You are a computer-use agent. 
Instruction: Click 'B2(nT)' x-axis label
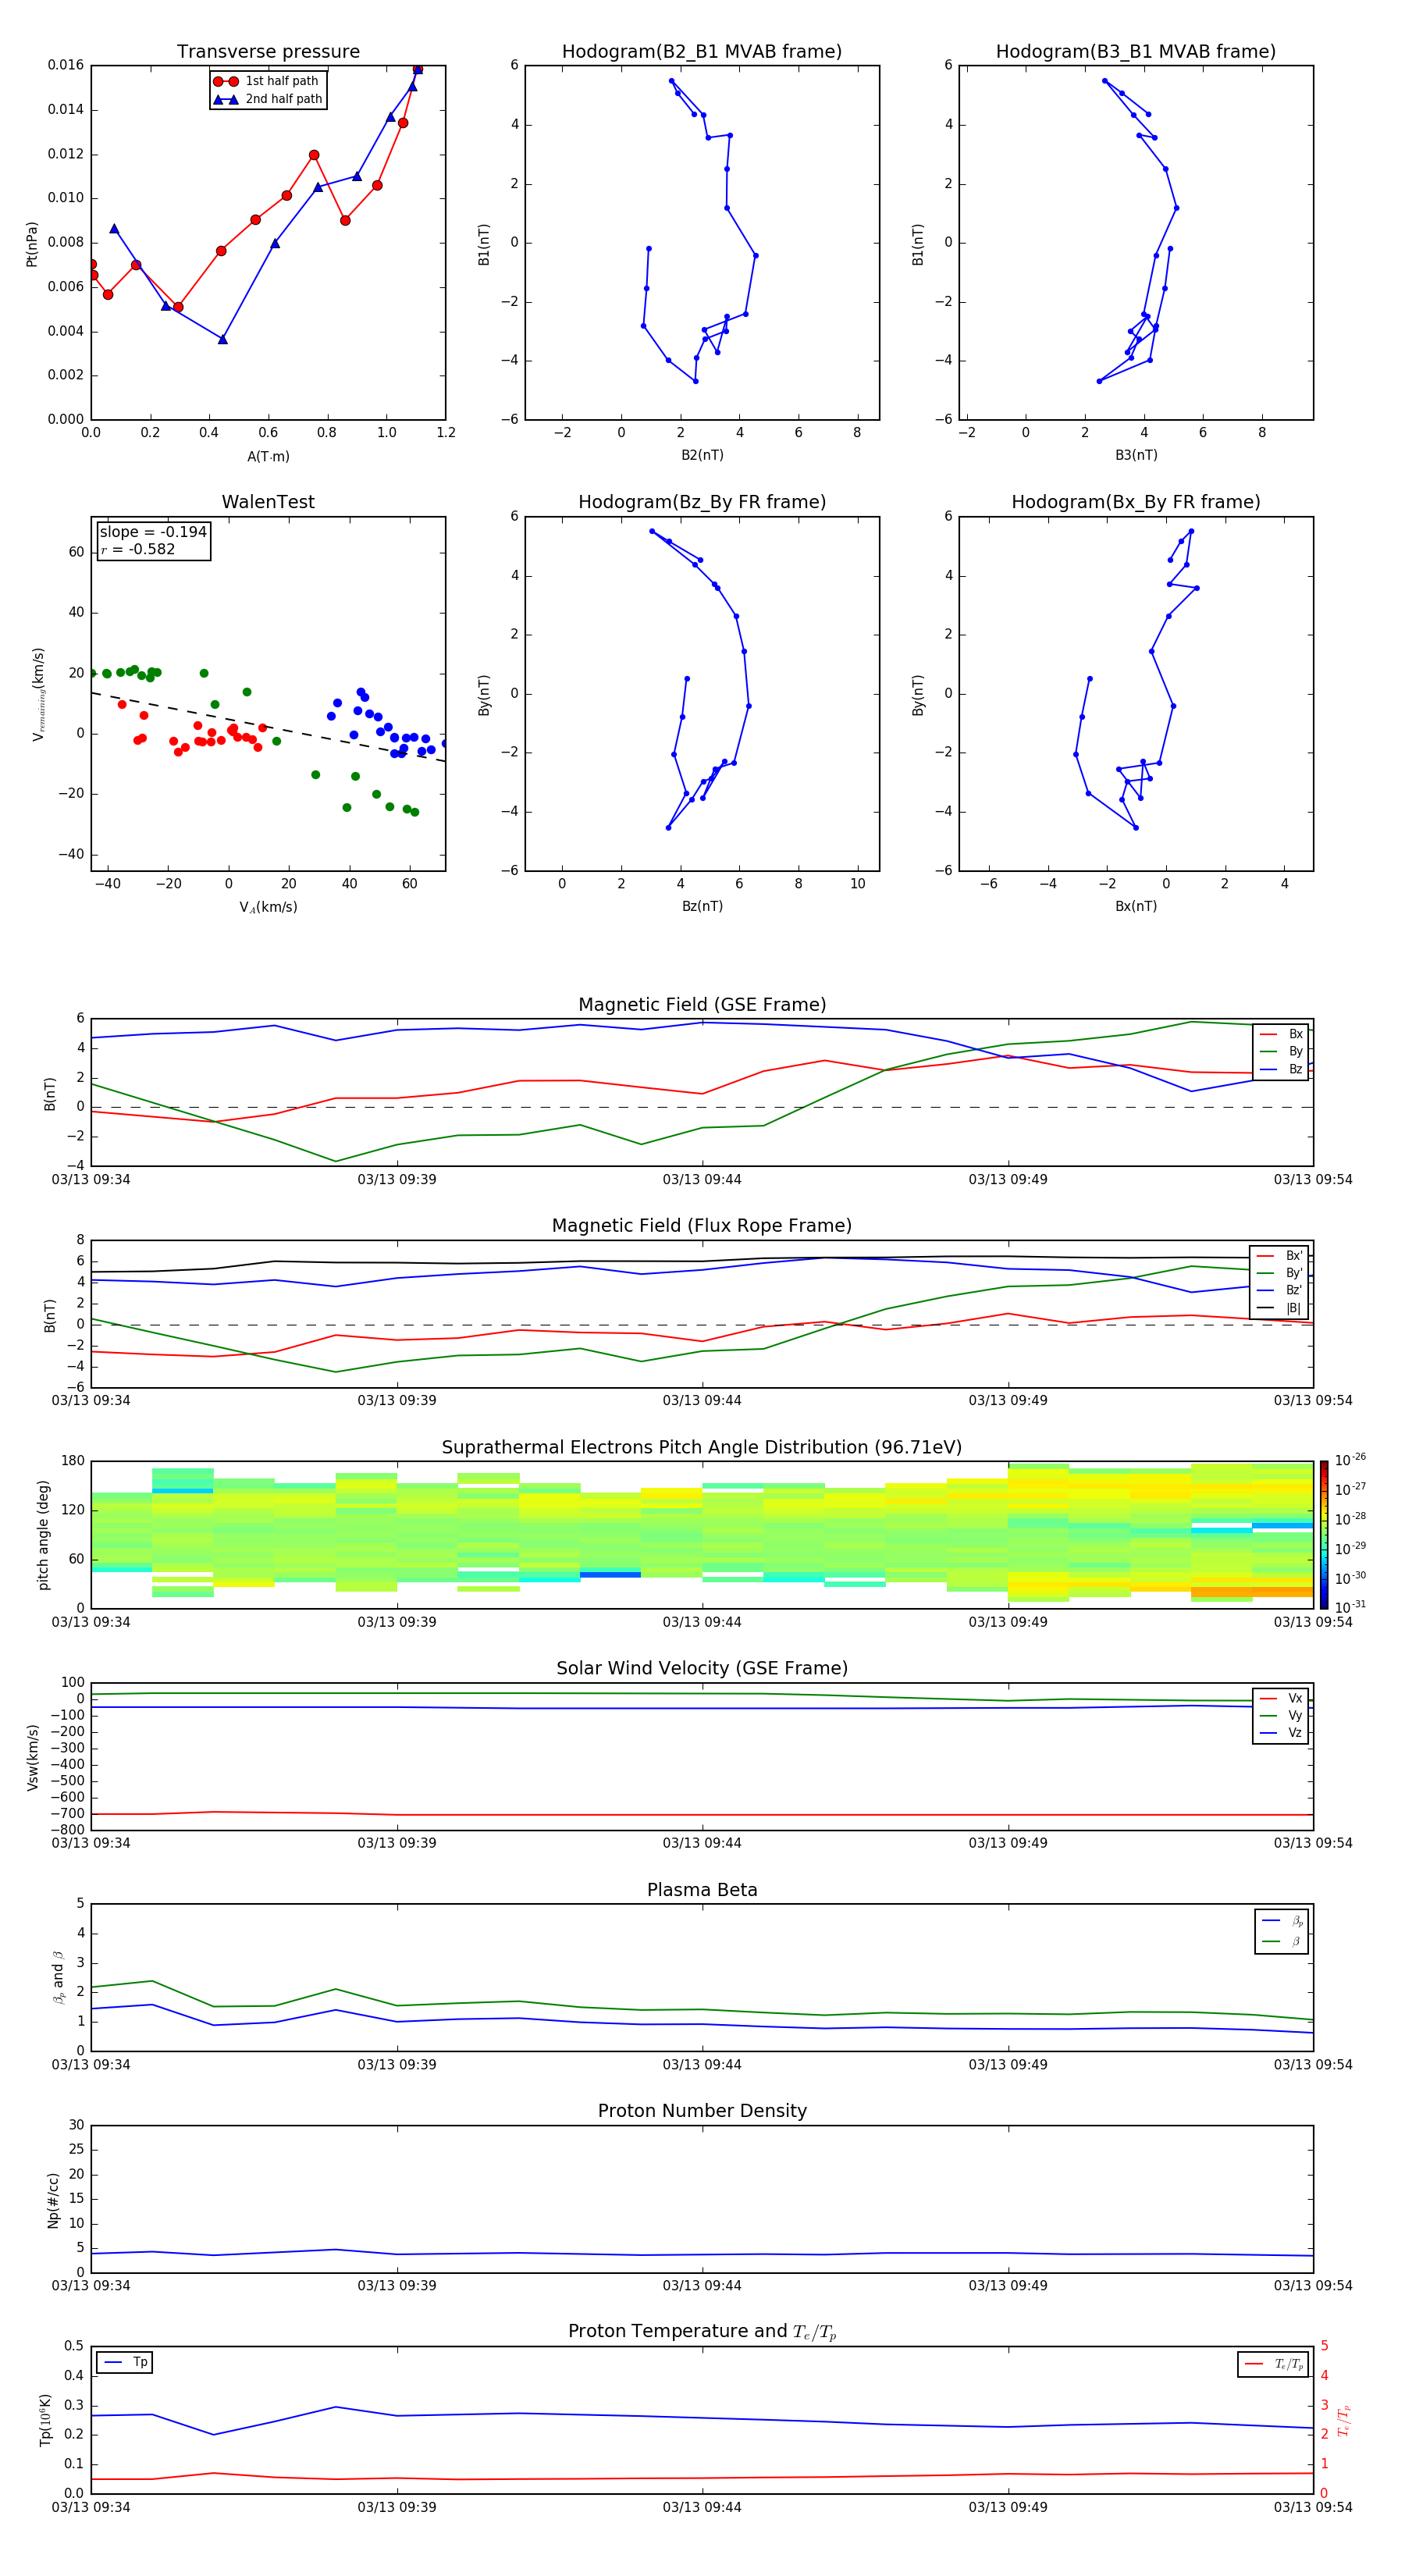point(702,455)
